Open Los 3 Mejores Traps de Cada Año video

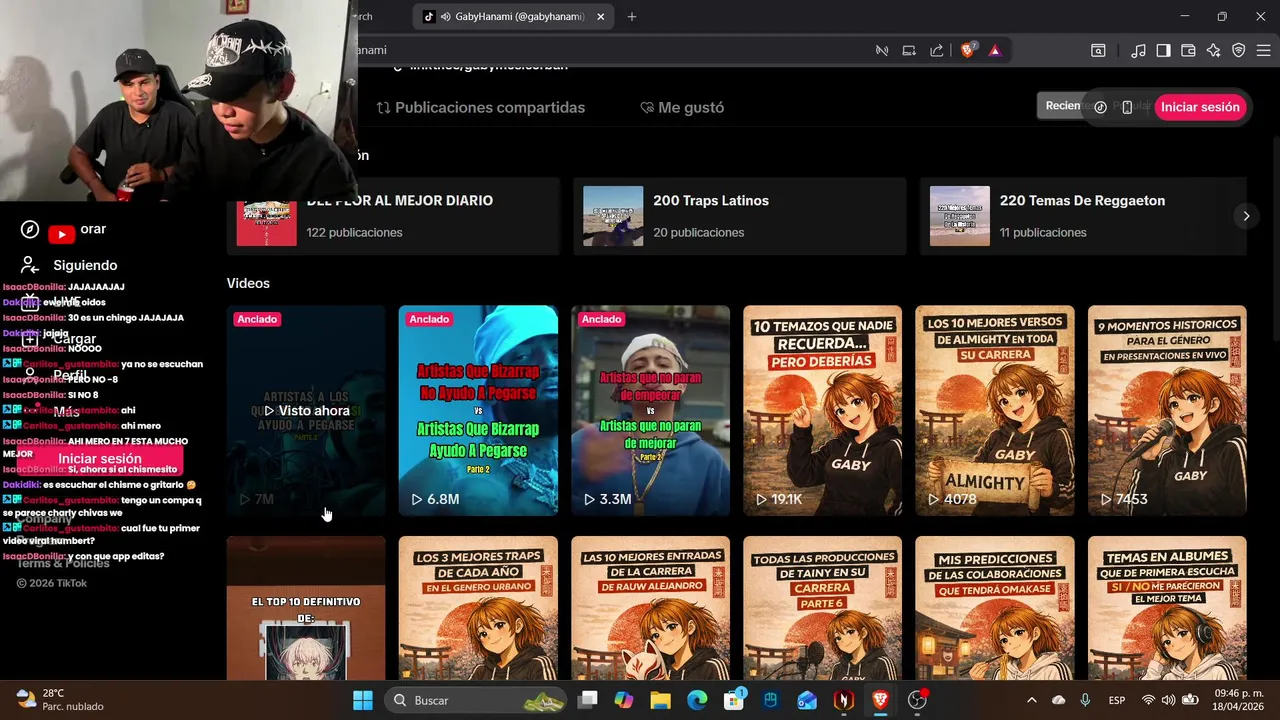pos(478,608)
